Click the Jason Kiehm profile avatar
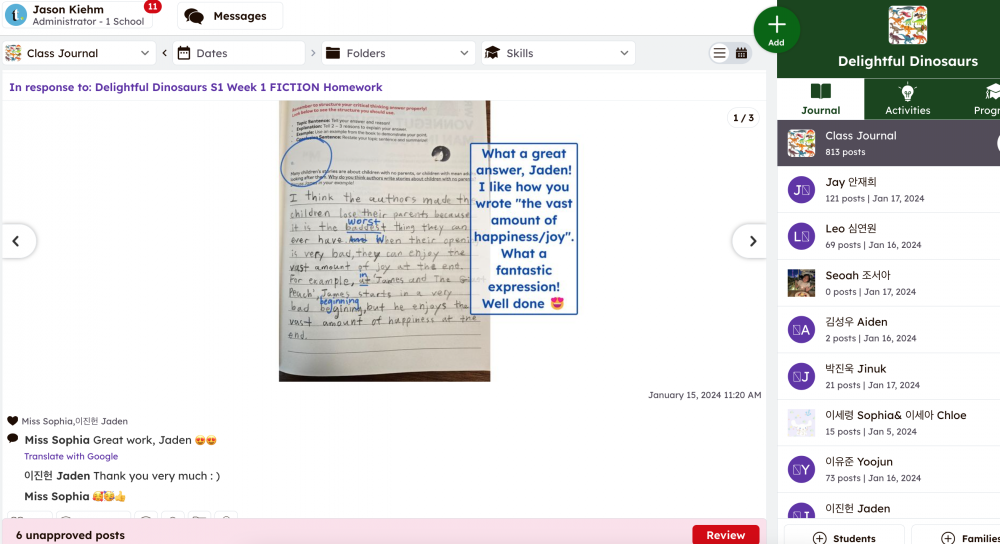Viewport: 1000px width, 544px height. point(15,15)
